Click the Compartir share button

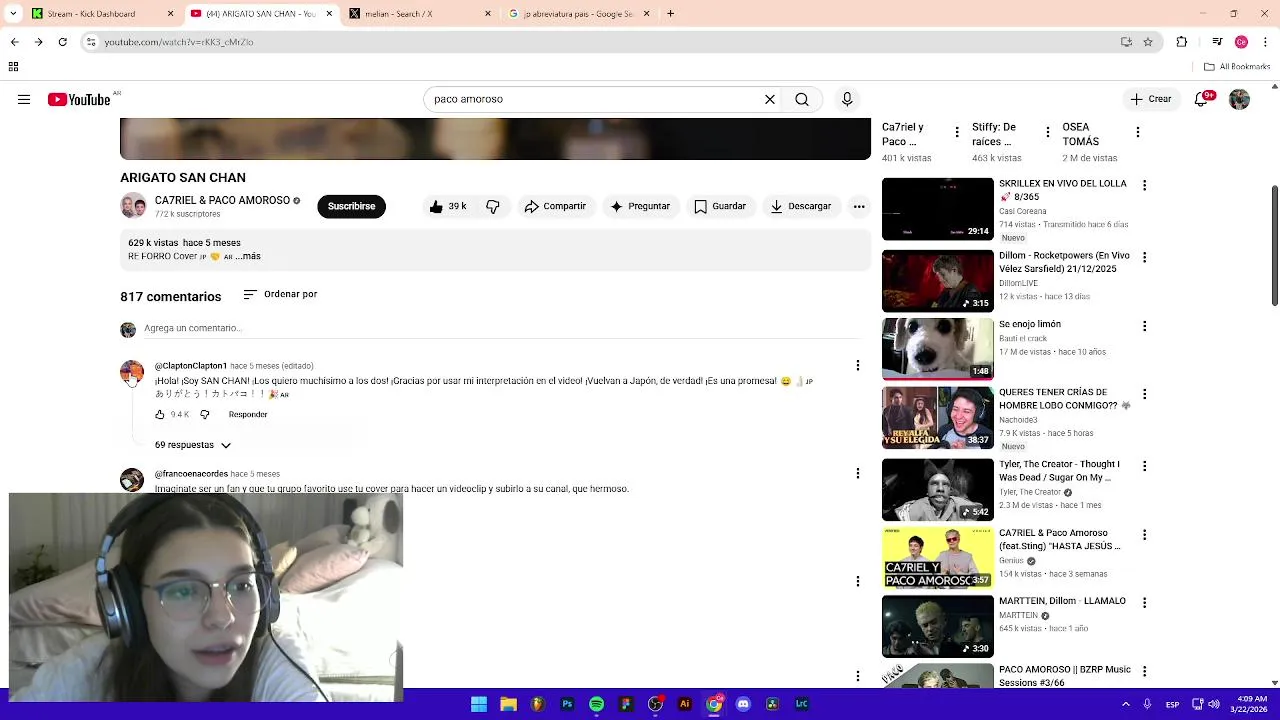555,206
